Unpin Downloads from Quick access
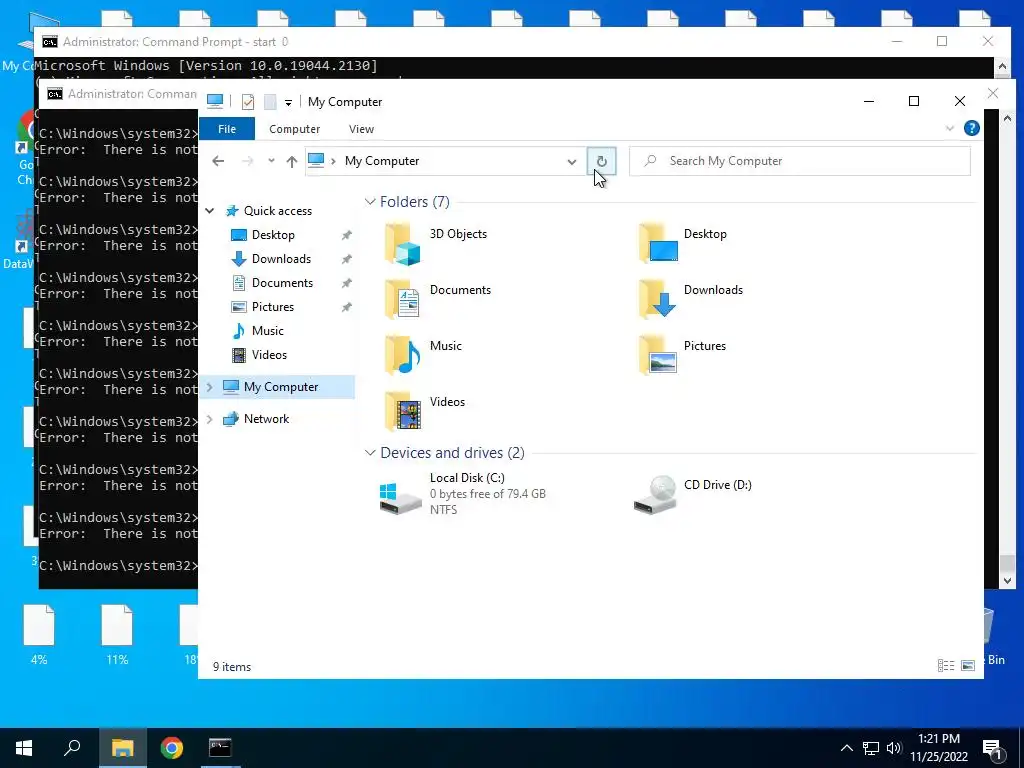This screenshot has height=768, width=1024. 347,259
